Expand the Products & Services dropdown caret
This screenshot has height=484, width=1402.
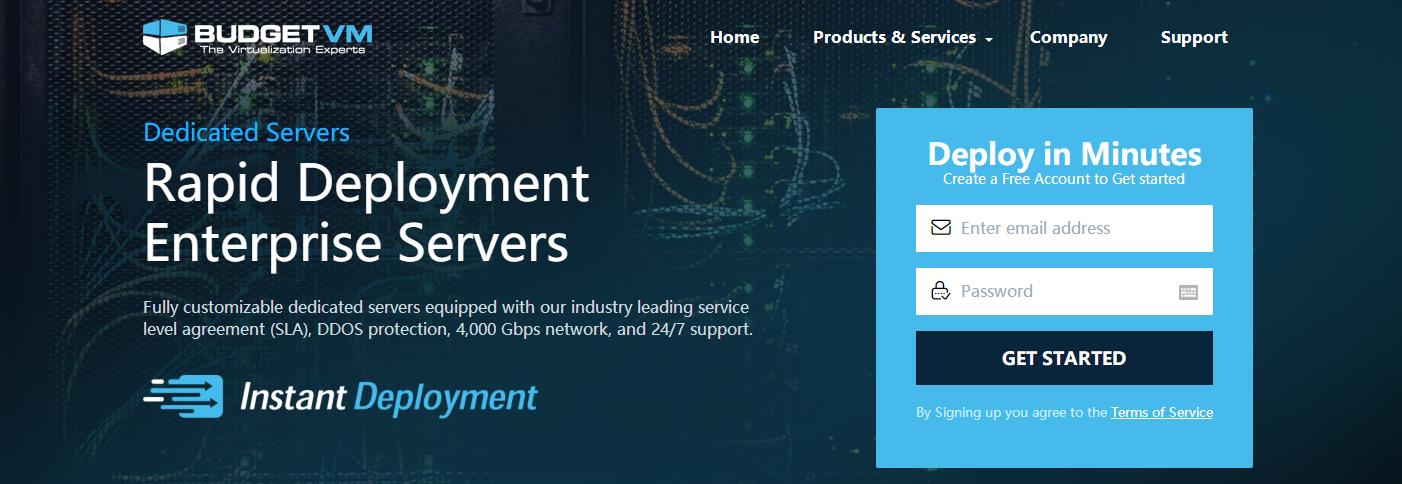989,39
